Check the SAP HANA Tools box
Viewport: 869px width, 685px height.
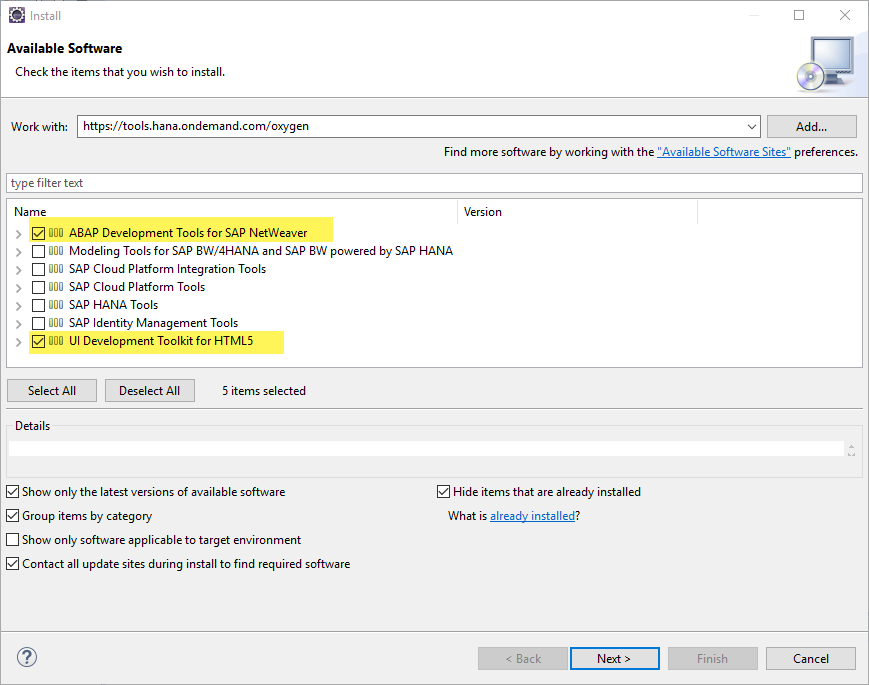[38, 305]
